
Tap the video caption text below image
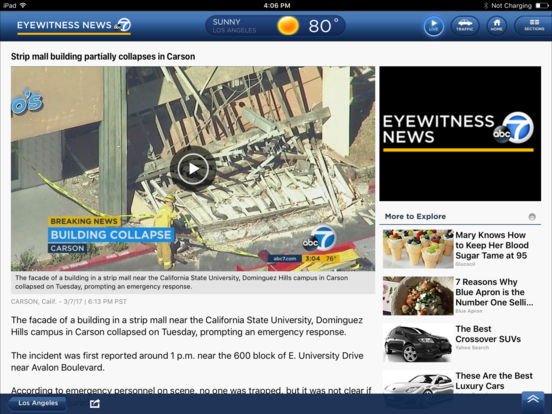click(x=182, y=282)
